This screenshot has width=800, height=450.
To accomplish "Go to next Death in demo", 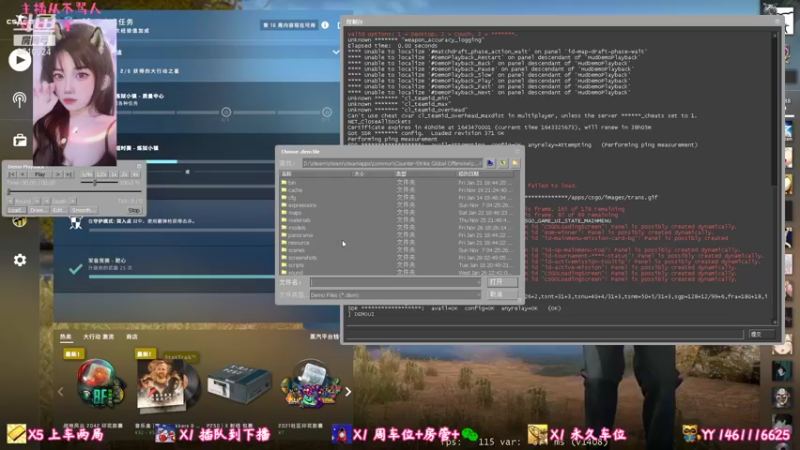I will tap(72, 201).
